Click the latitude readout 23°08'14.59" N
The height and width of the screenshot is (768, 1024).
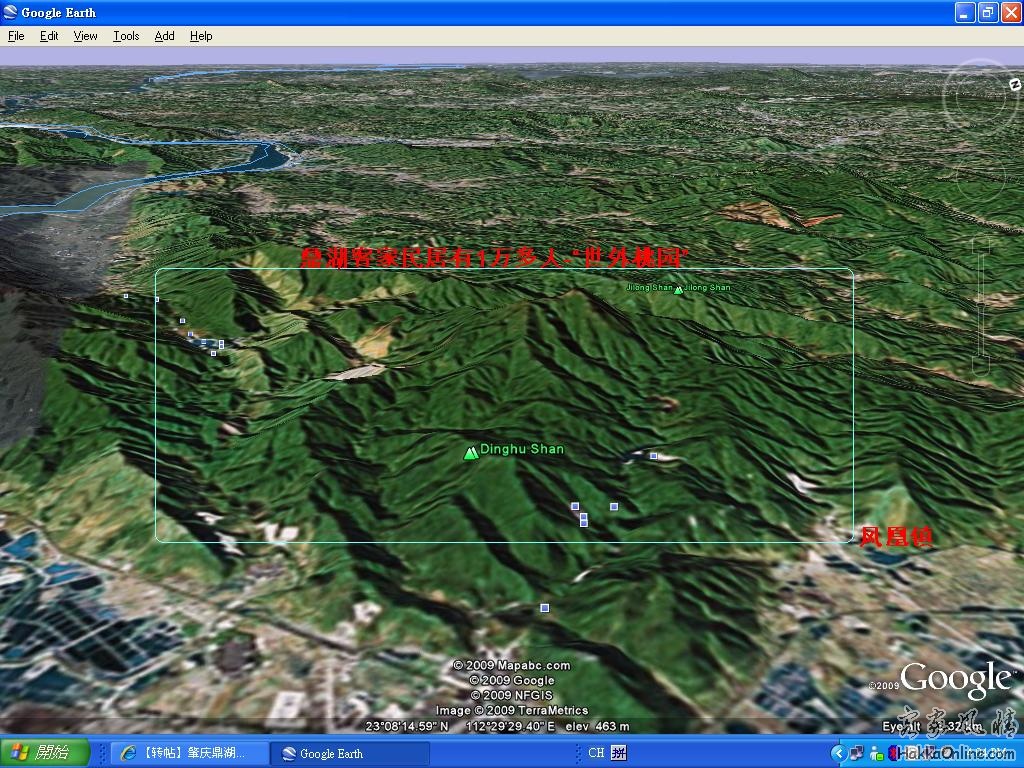[407, 726]
